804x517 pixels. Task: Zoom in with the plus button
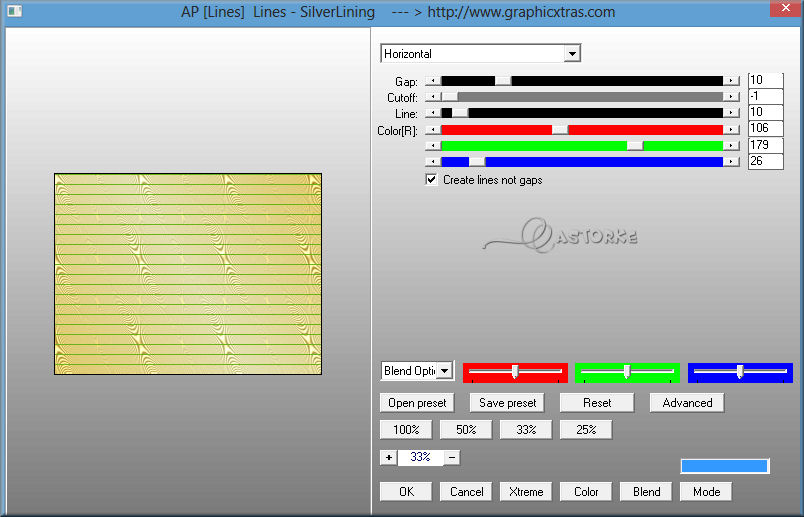(389, 457)
